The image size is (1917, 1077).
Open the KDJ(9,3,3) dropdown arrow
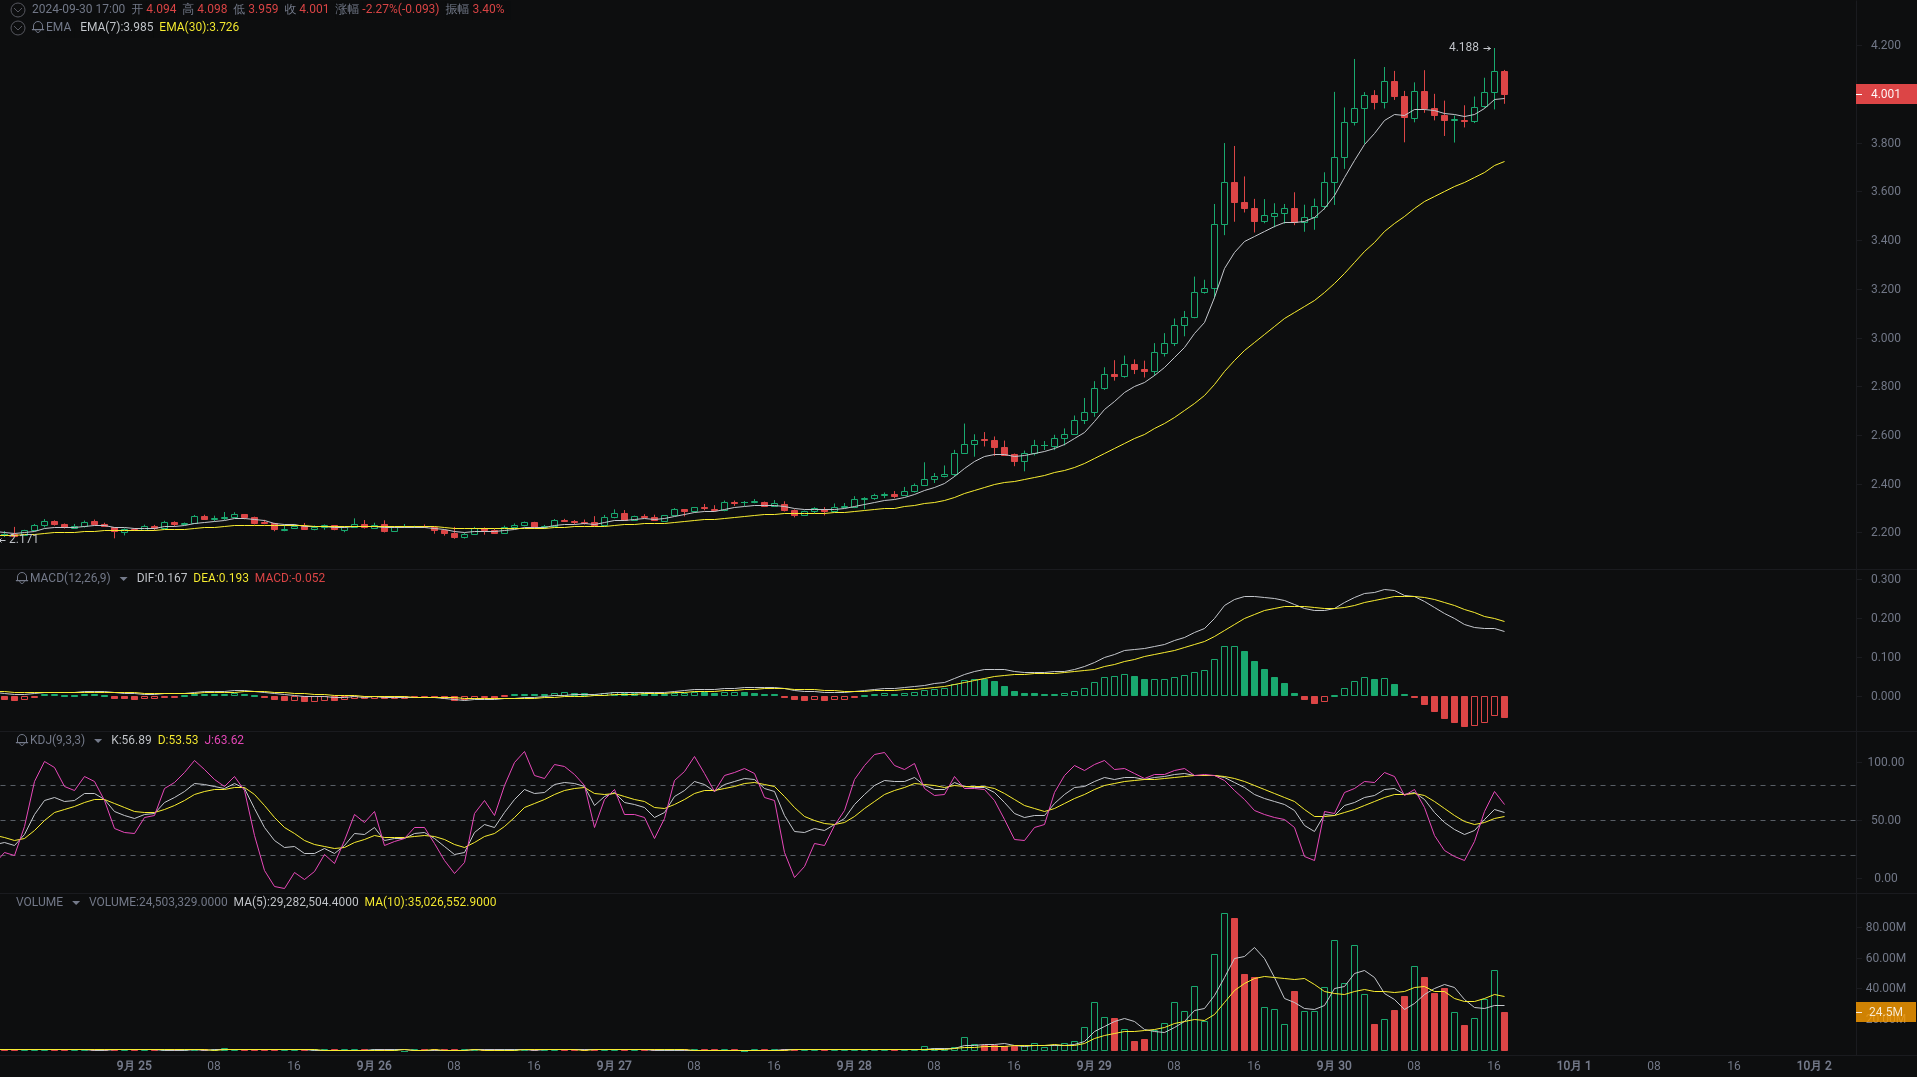coord(97,740)
